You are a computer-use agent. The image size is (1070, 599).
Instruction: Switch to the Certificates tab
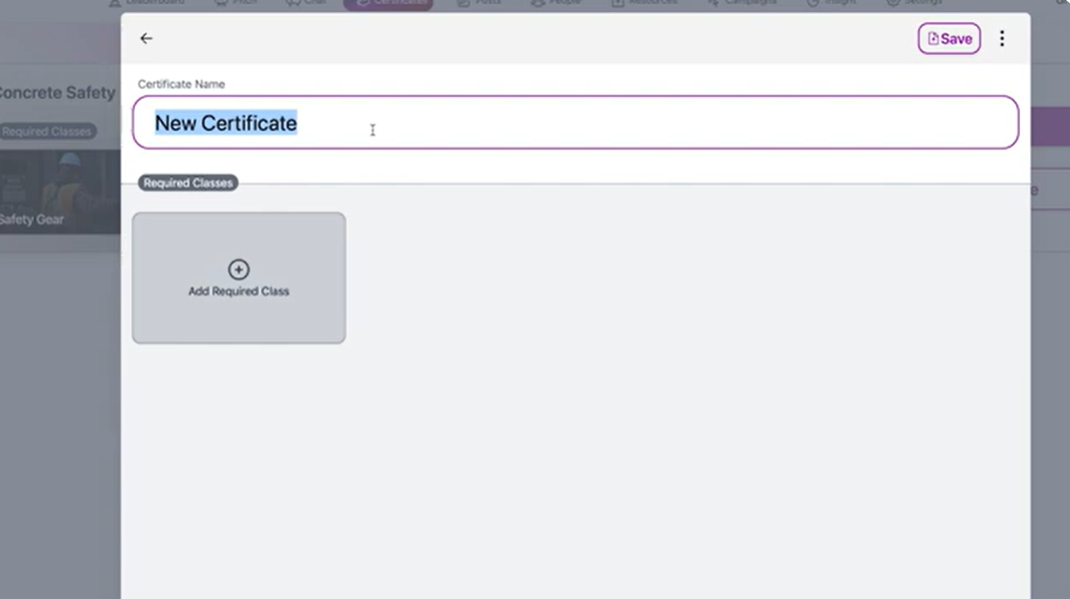[x=388, y=3]
